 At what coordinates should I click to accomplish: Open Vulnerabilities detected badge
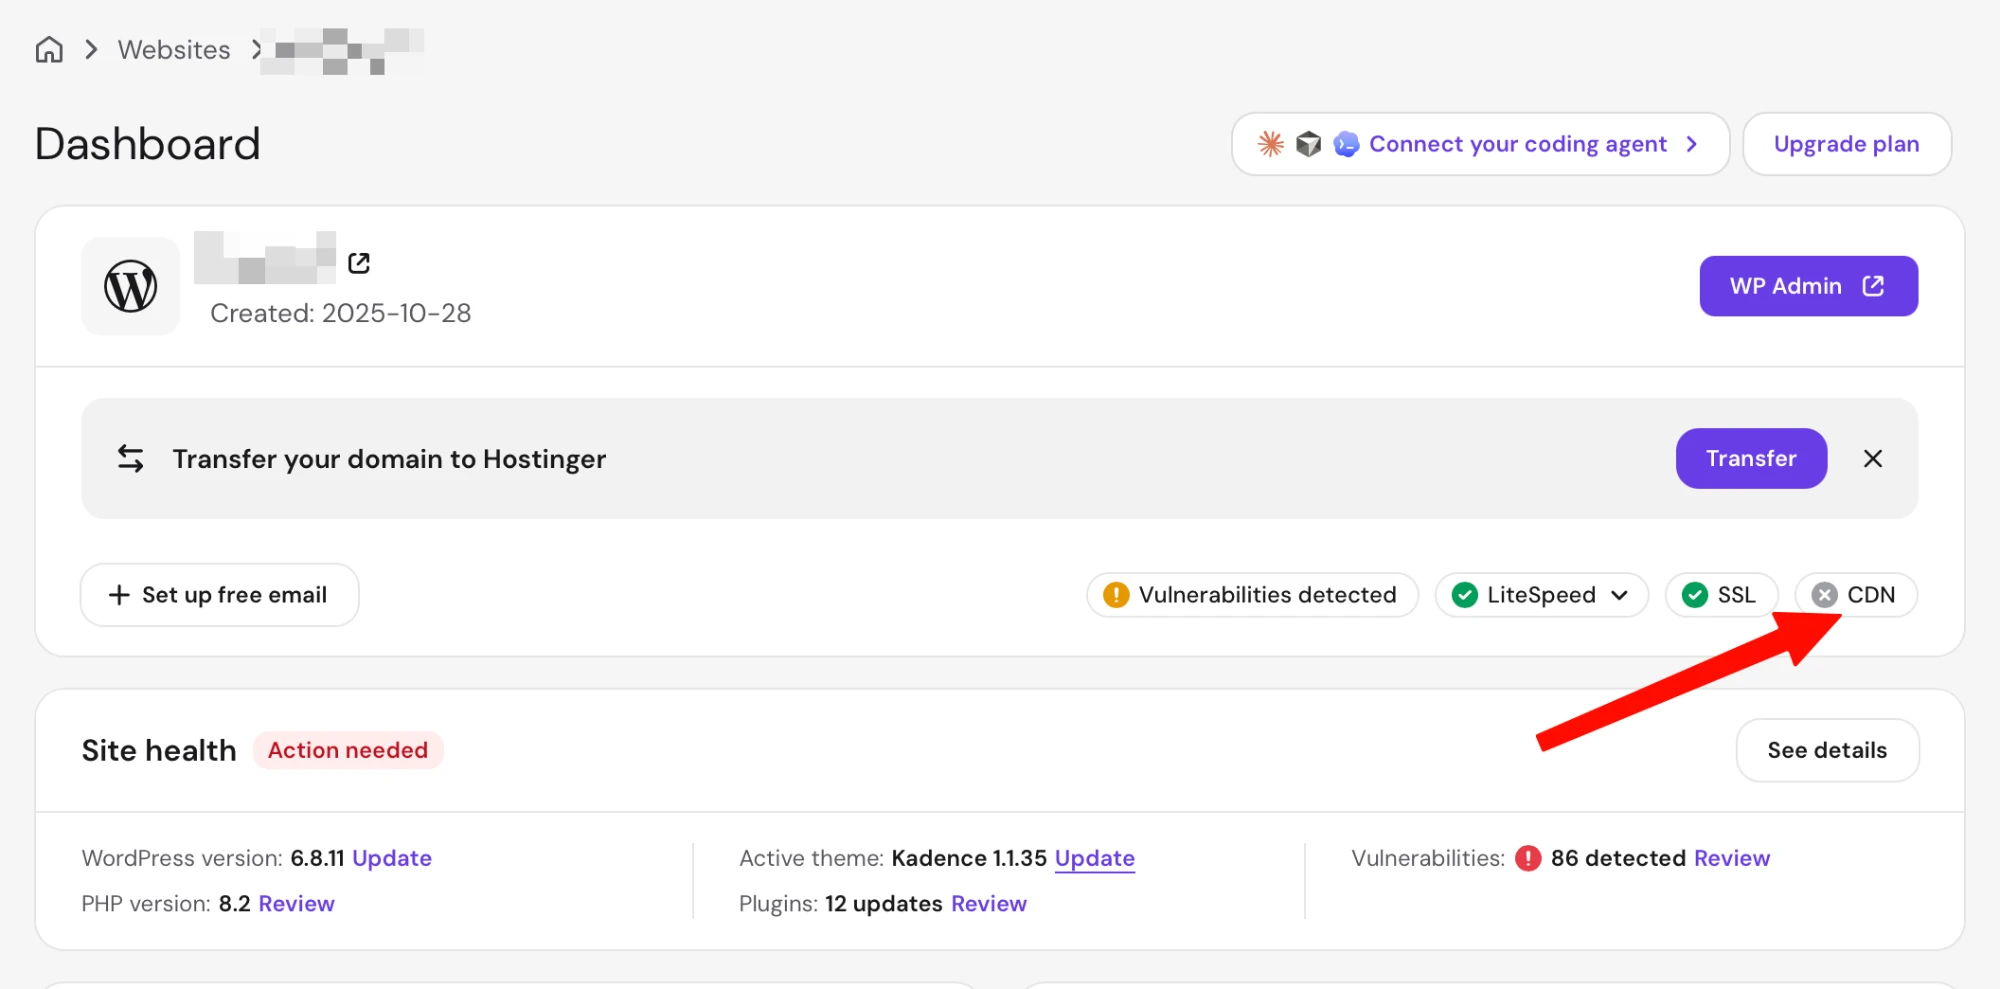(x=1252, y=595)
